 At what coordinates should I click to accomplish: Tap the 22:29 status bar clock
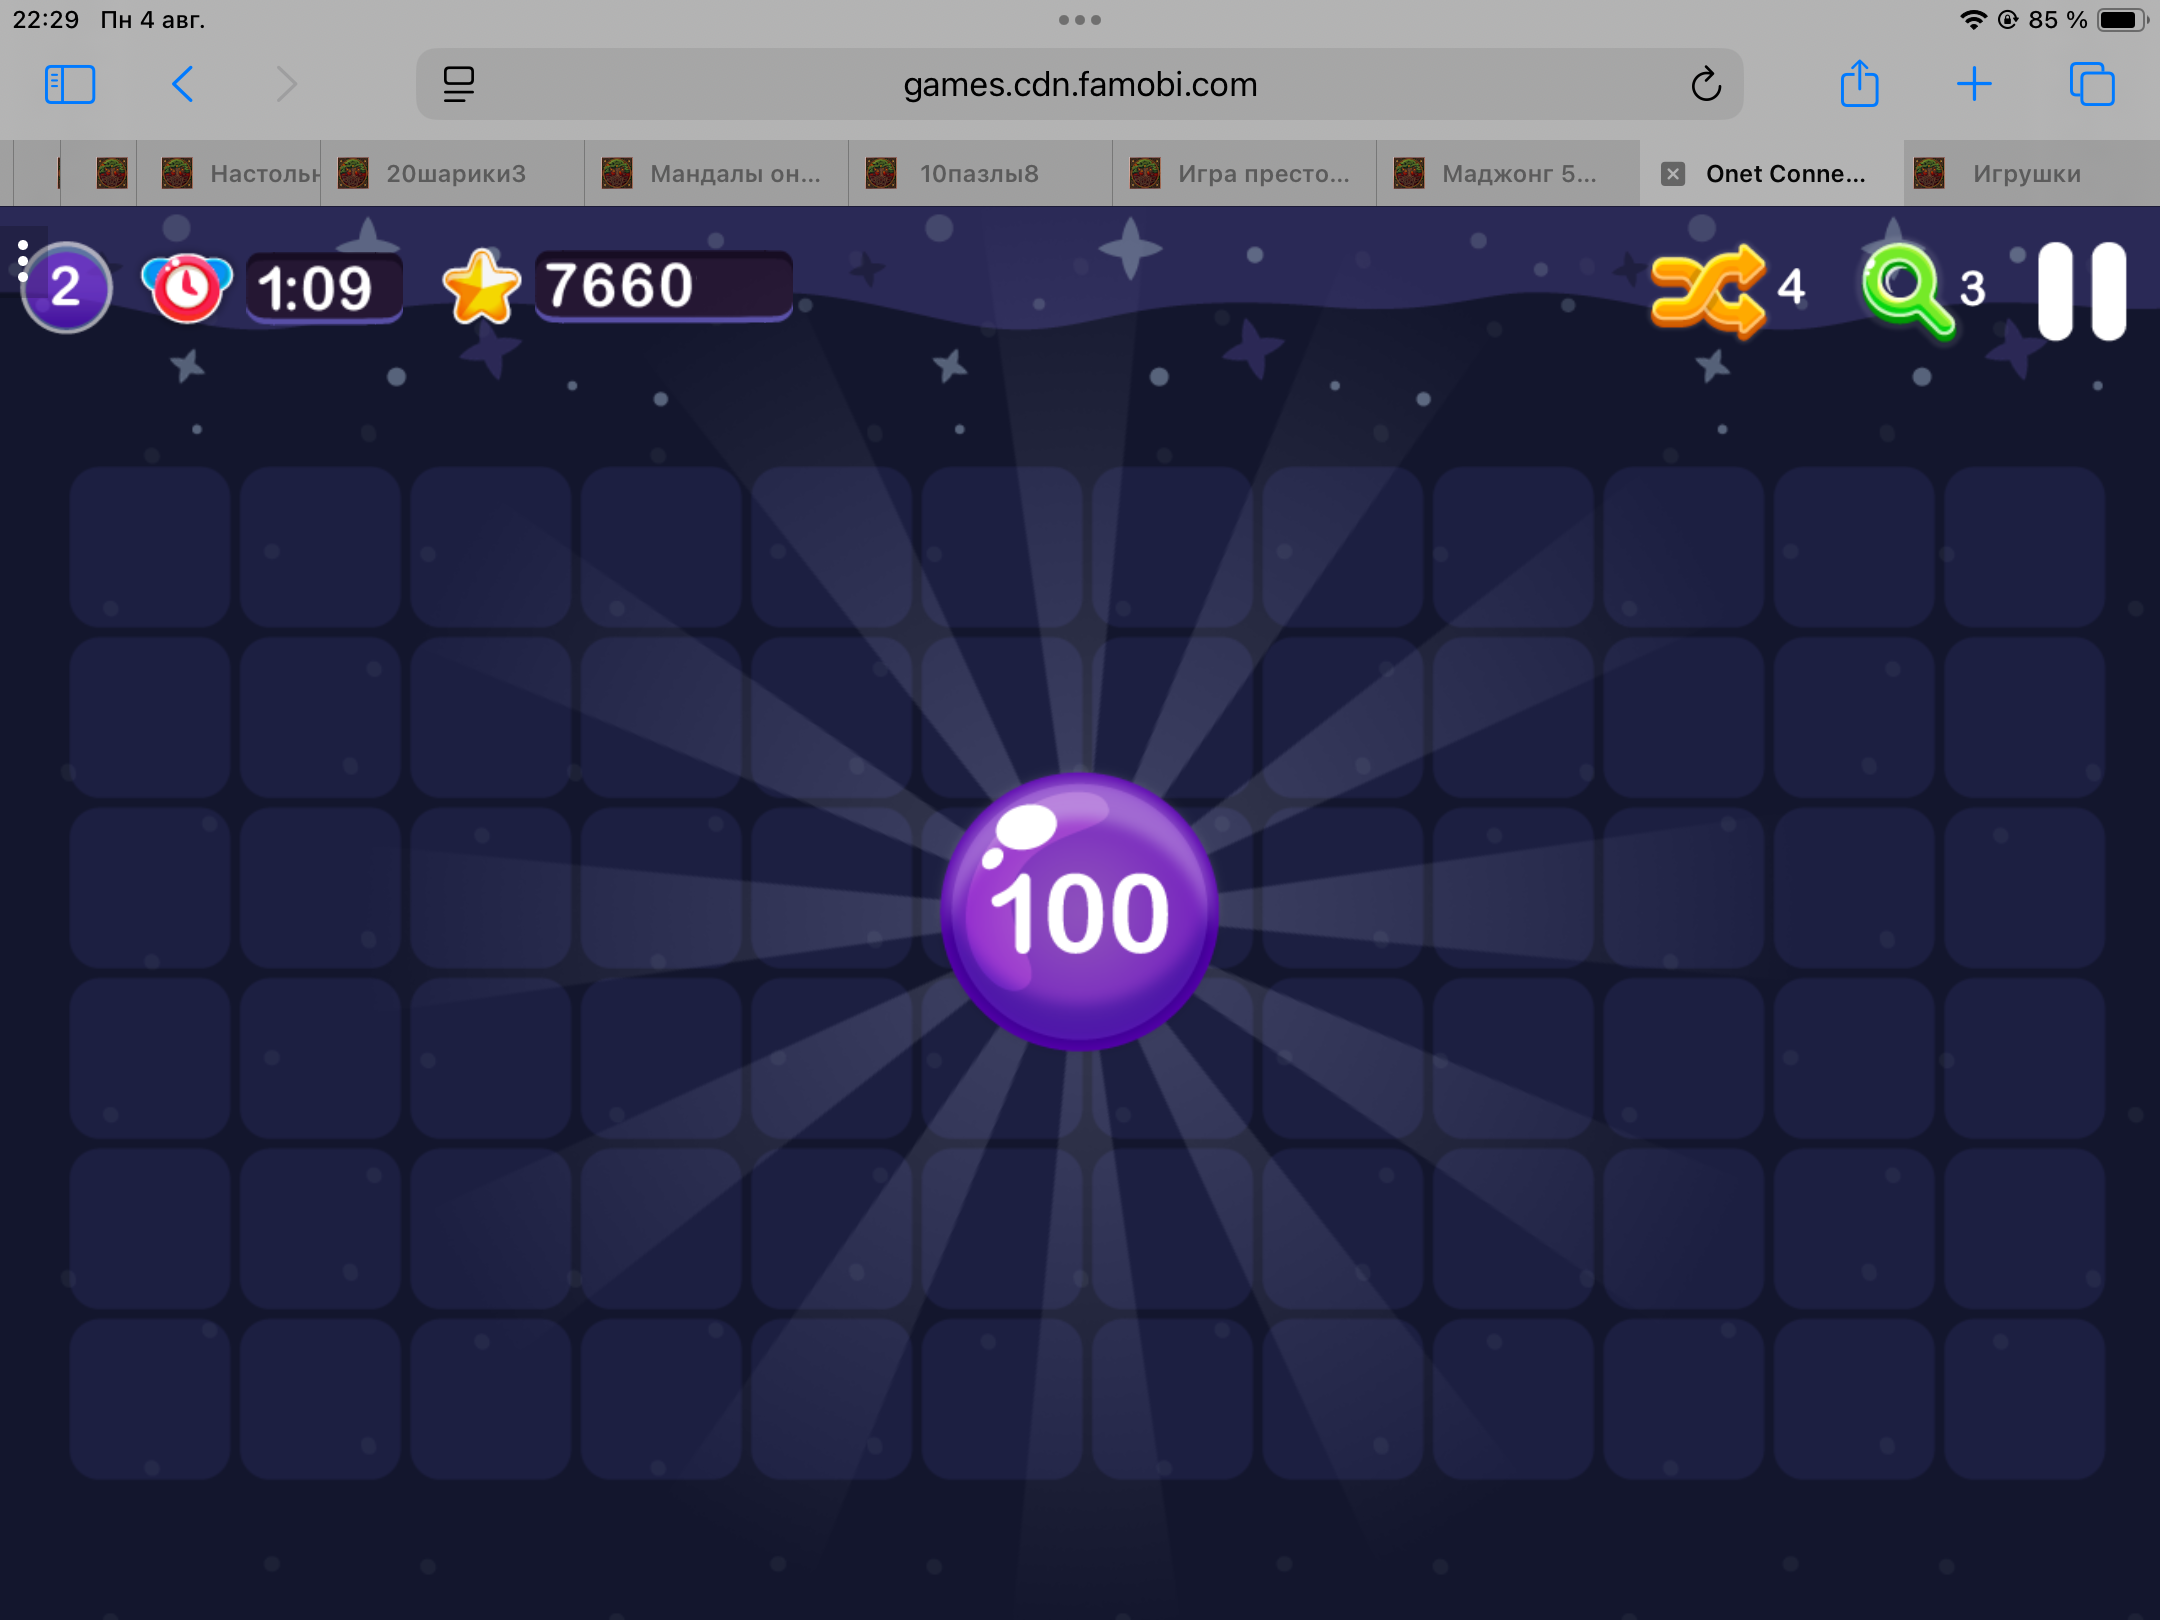46,20
